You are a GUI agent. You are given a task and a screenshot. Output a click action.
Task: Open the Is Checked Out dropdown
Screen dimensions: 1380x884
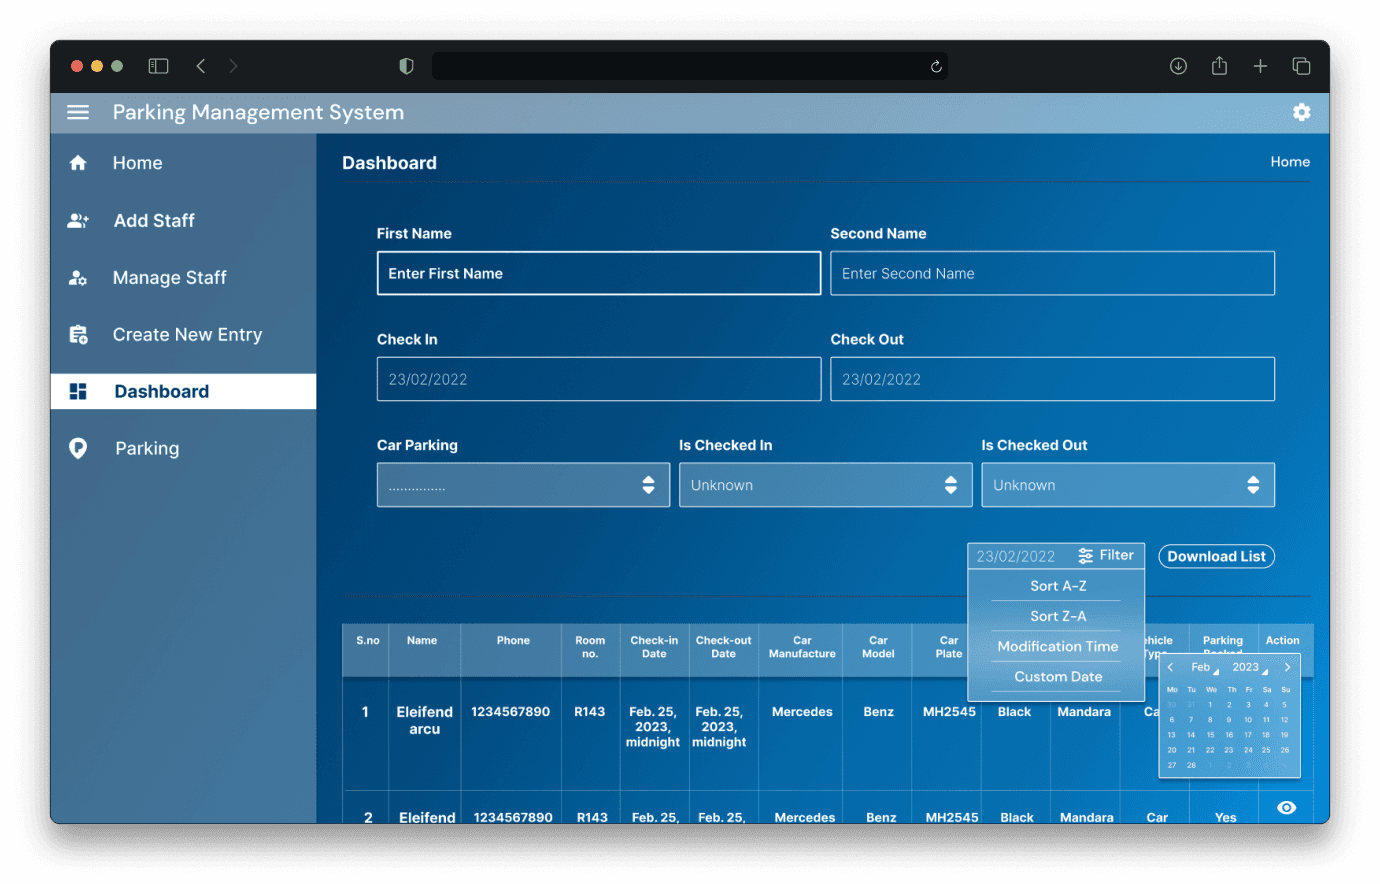(x=1128, y=484)
